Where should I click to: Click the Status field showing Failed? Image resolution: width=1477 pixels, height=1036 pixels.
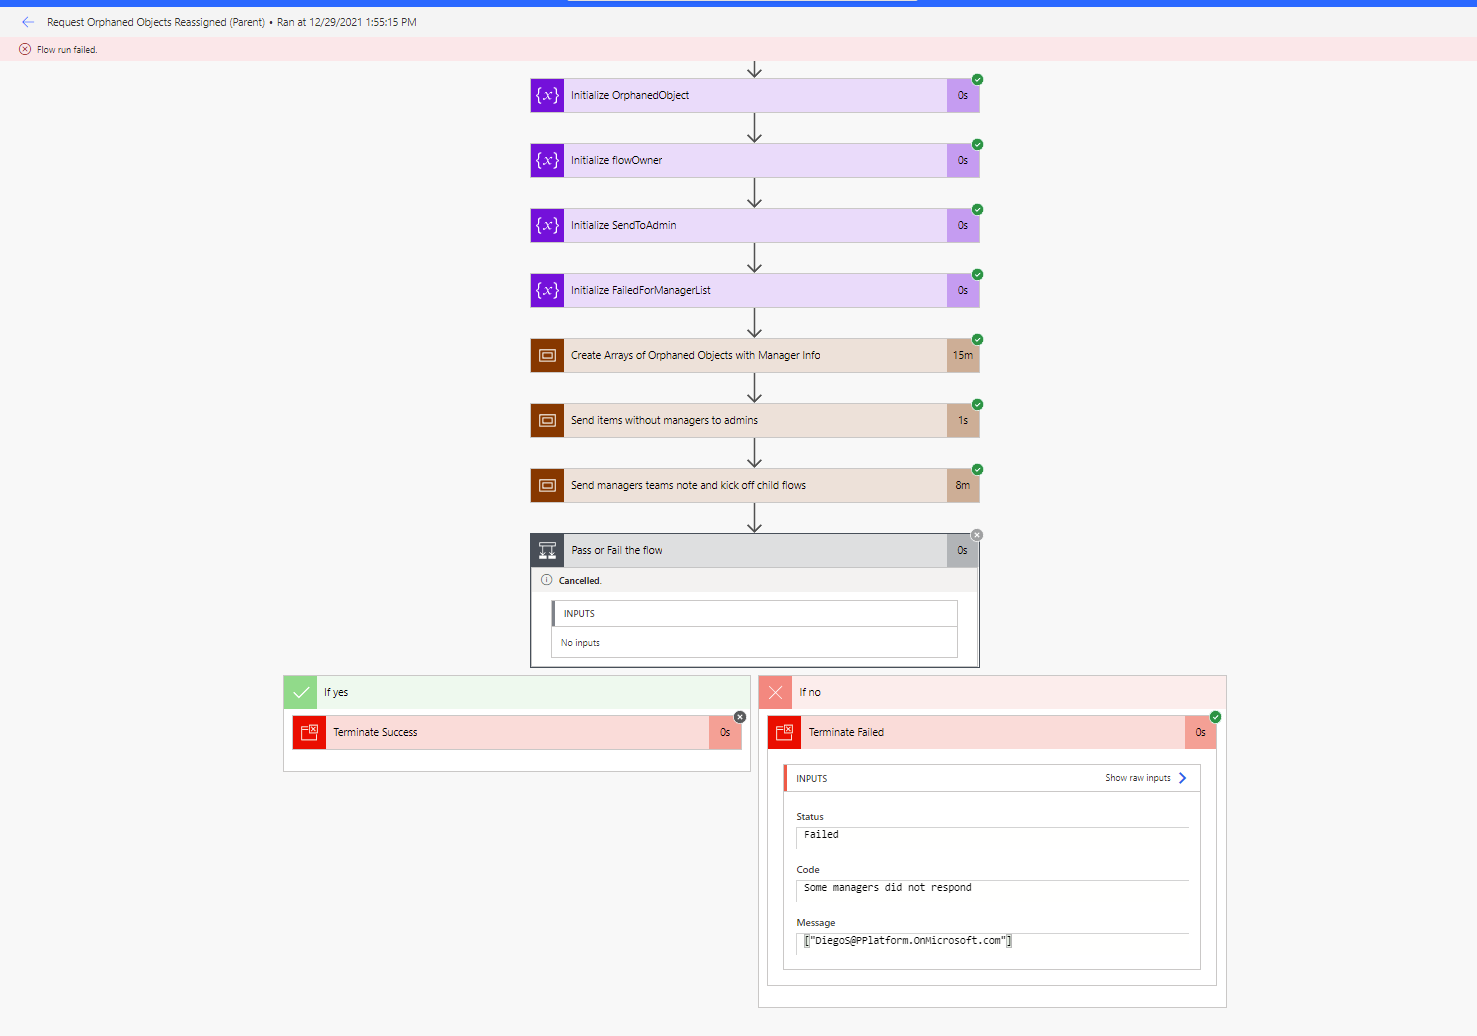991,835
